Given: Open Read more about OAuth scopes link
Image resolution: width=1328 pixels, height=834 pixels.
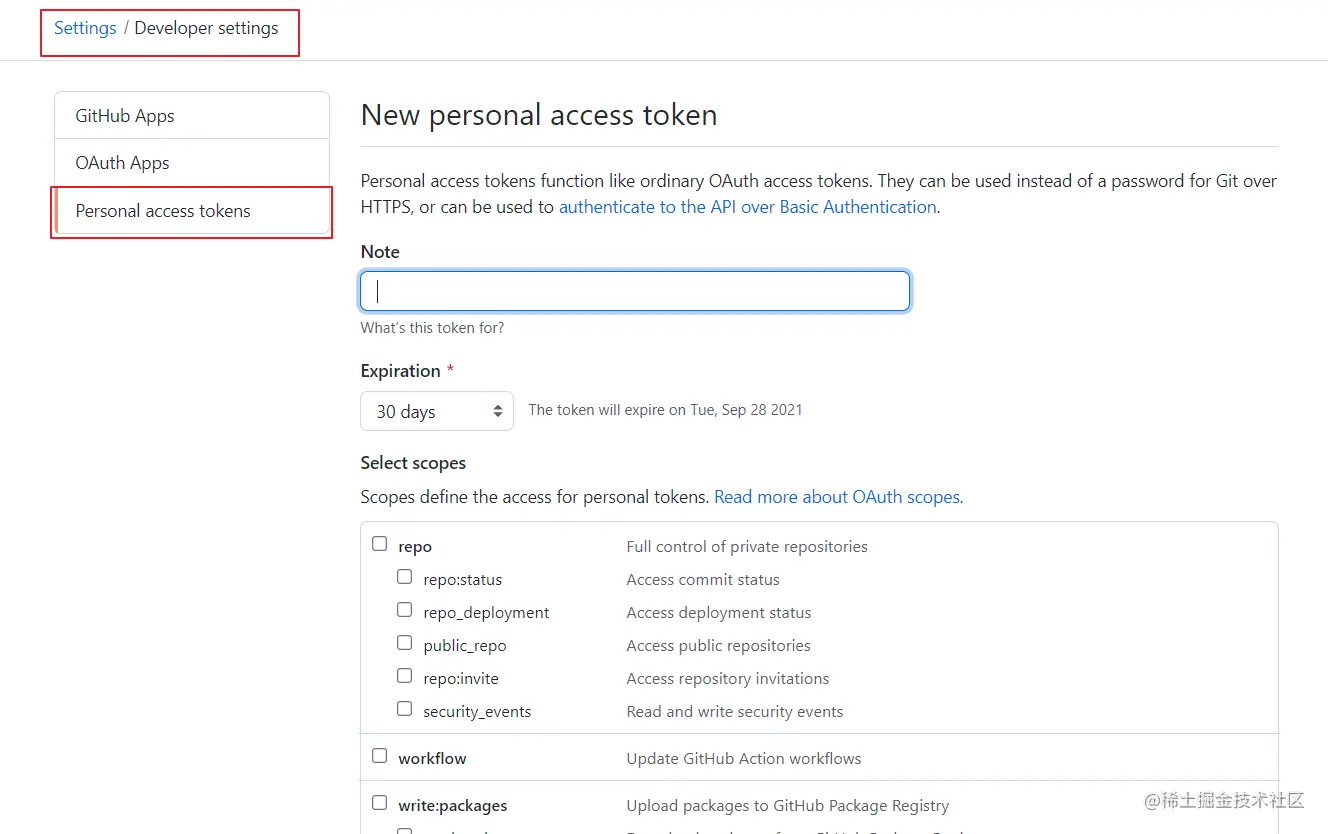Looking at the screenshot, I should point(838,497).
